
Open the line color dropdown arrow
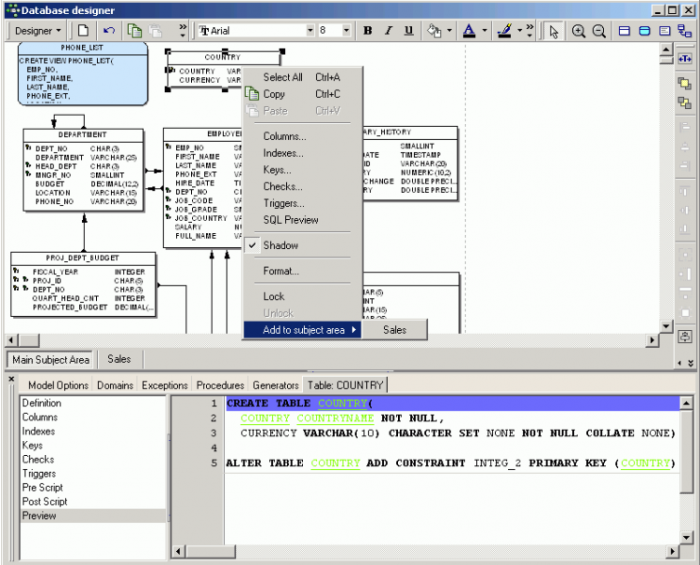pyautogui.click(x=520, y=30)
